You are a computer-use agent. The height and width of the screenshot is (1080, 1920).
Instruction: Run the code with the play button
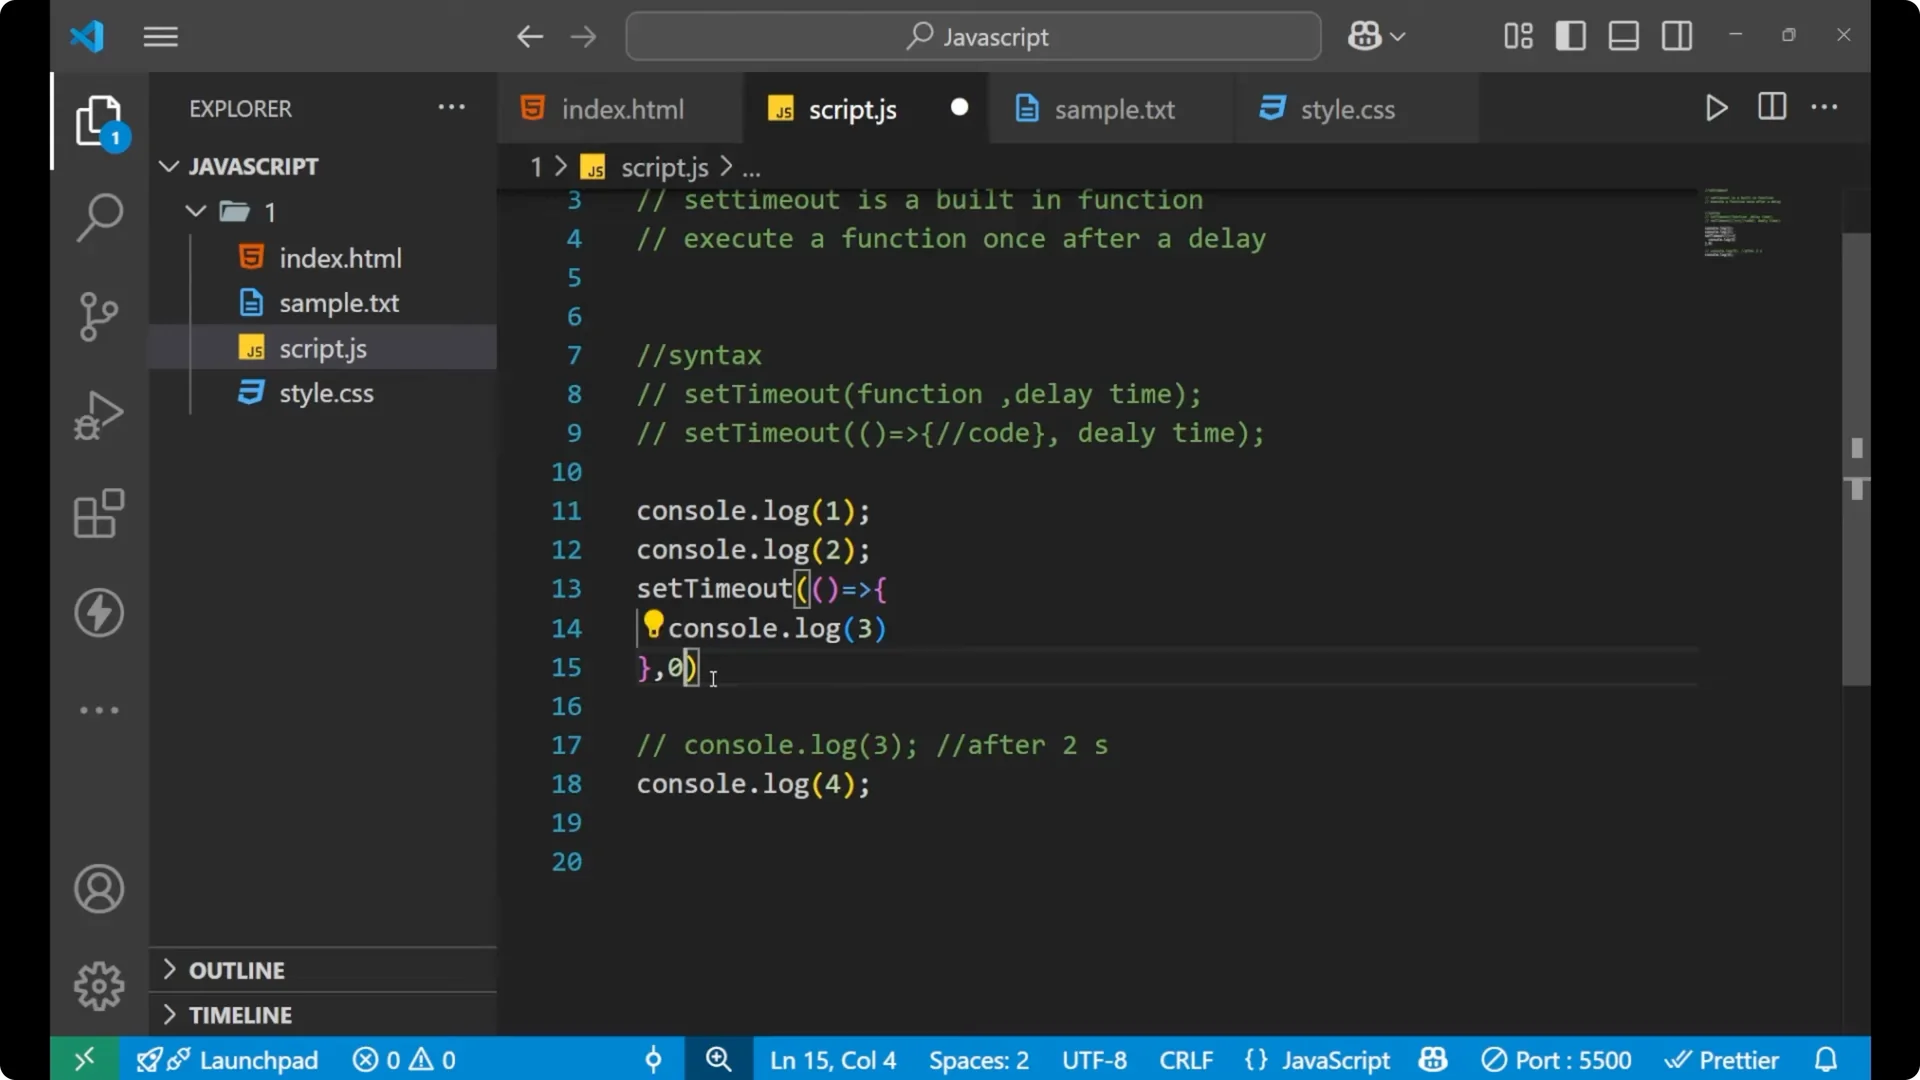[1716, 108]
